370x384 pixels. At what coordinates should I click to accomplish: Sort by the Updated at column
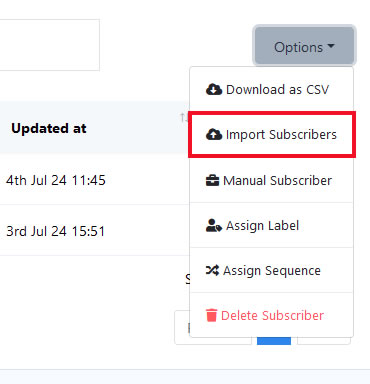[49, 128]
